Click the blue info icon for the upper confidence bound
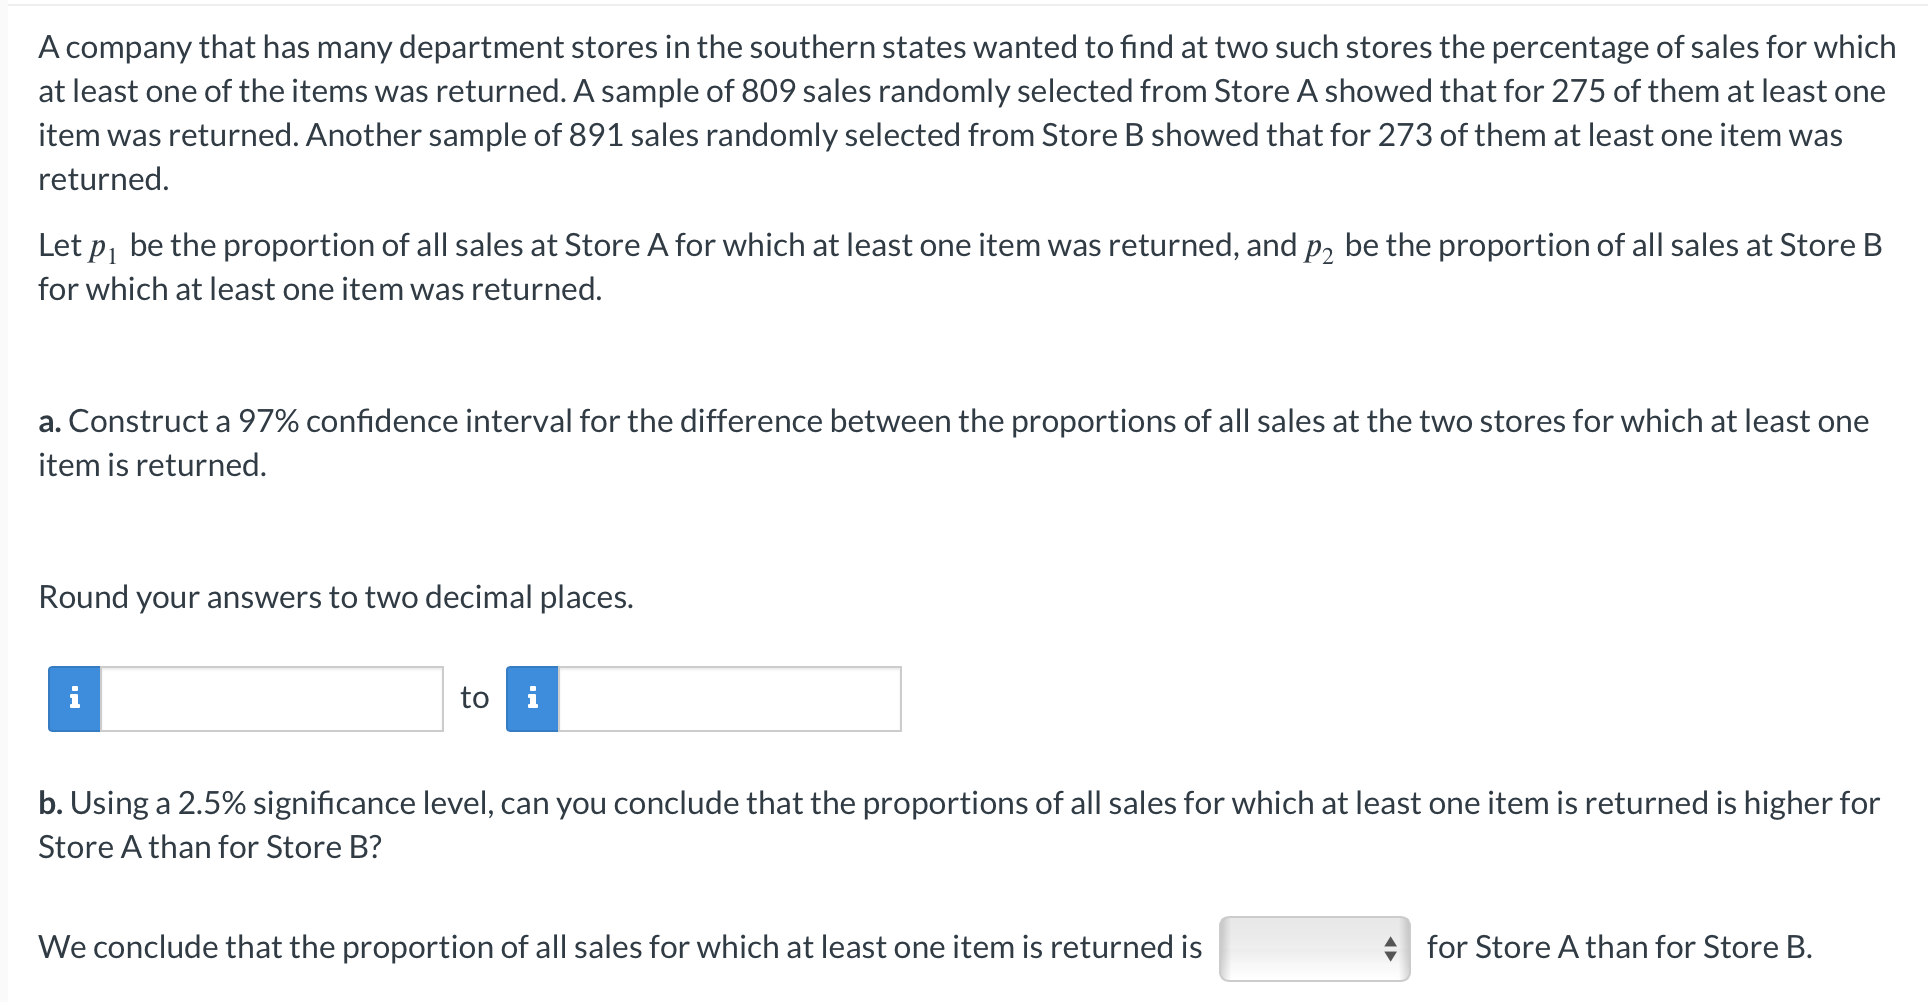This screenshot has height=1002, width=1928. [x=533, y=698]
